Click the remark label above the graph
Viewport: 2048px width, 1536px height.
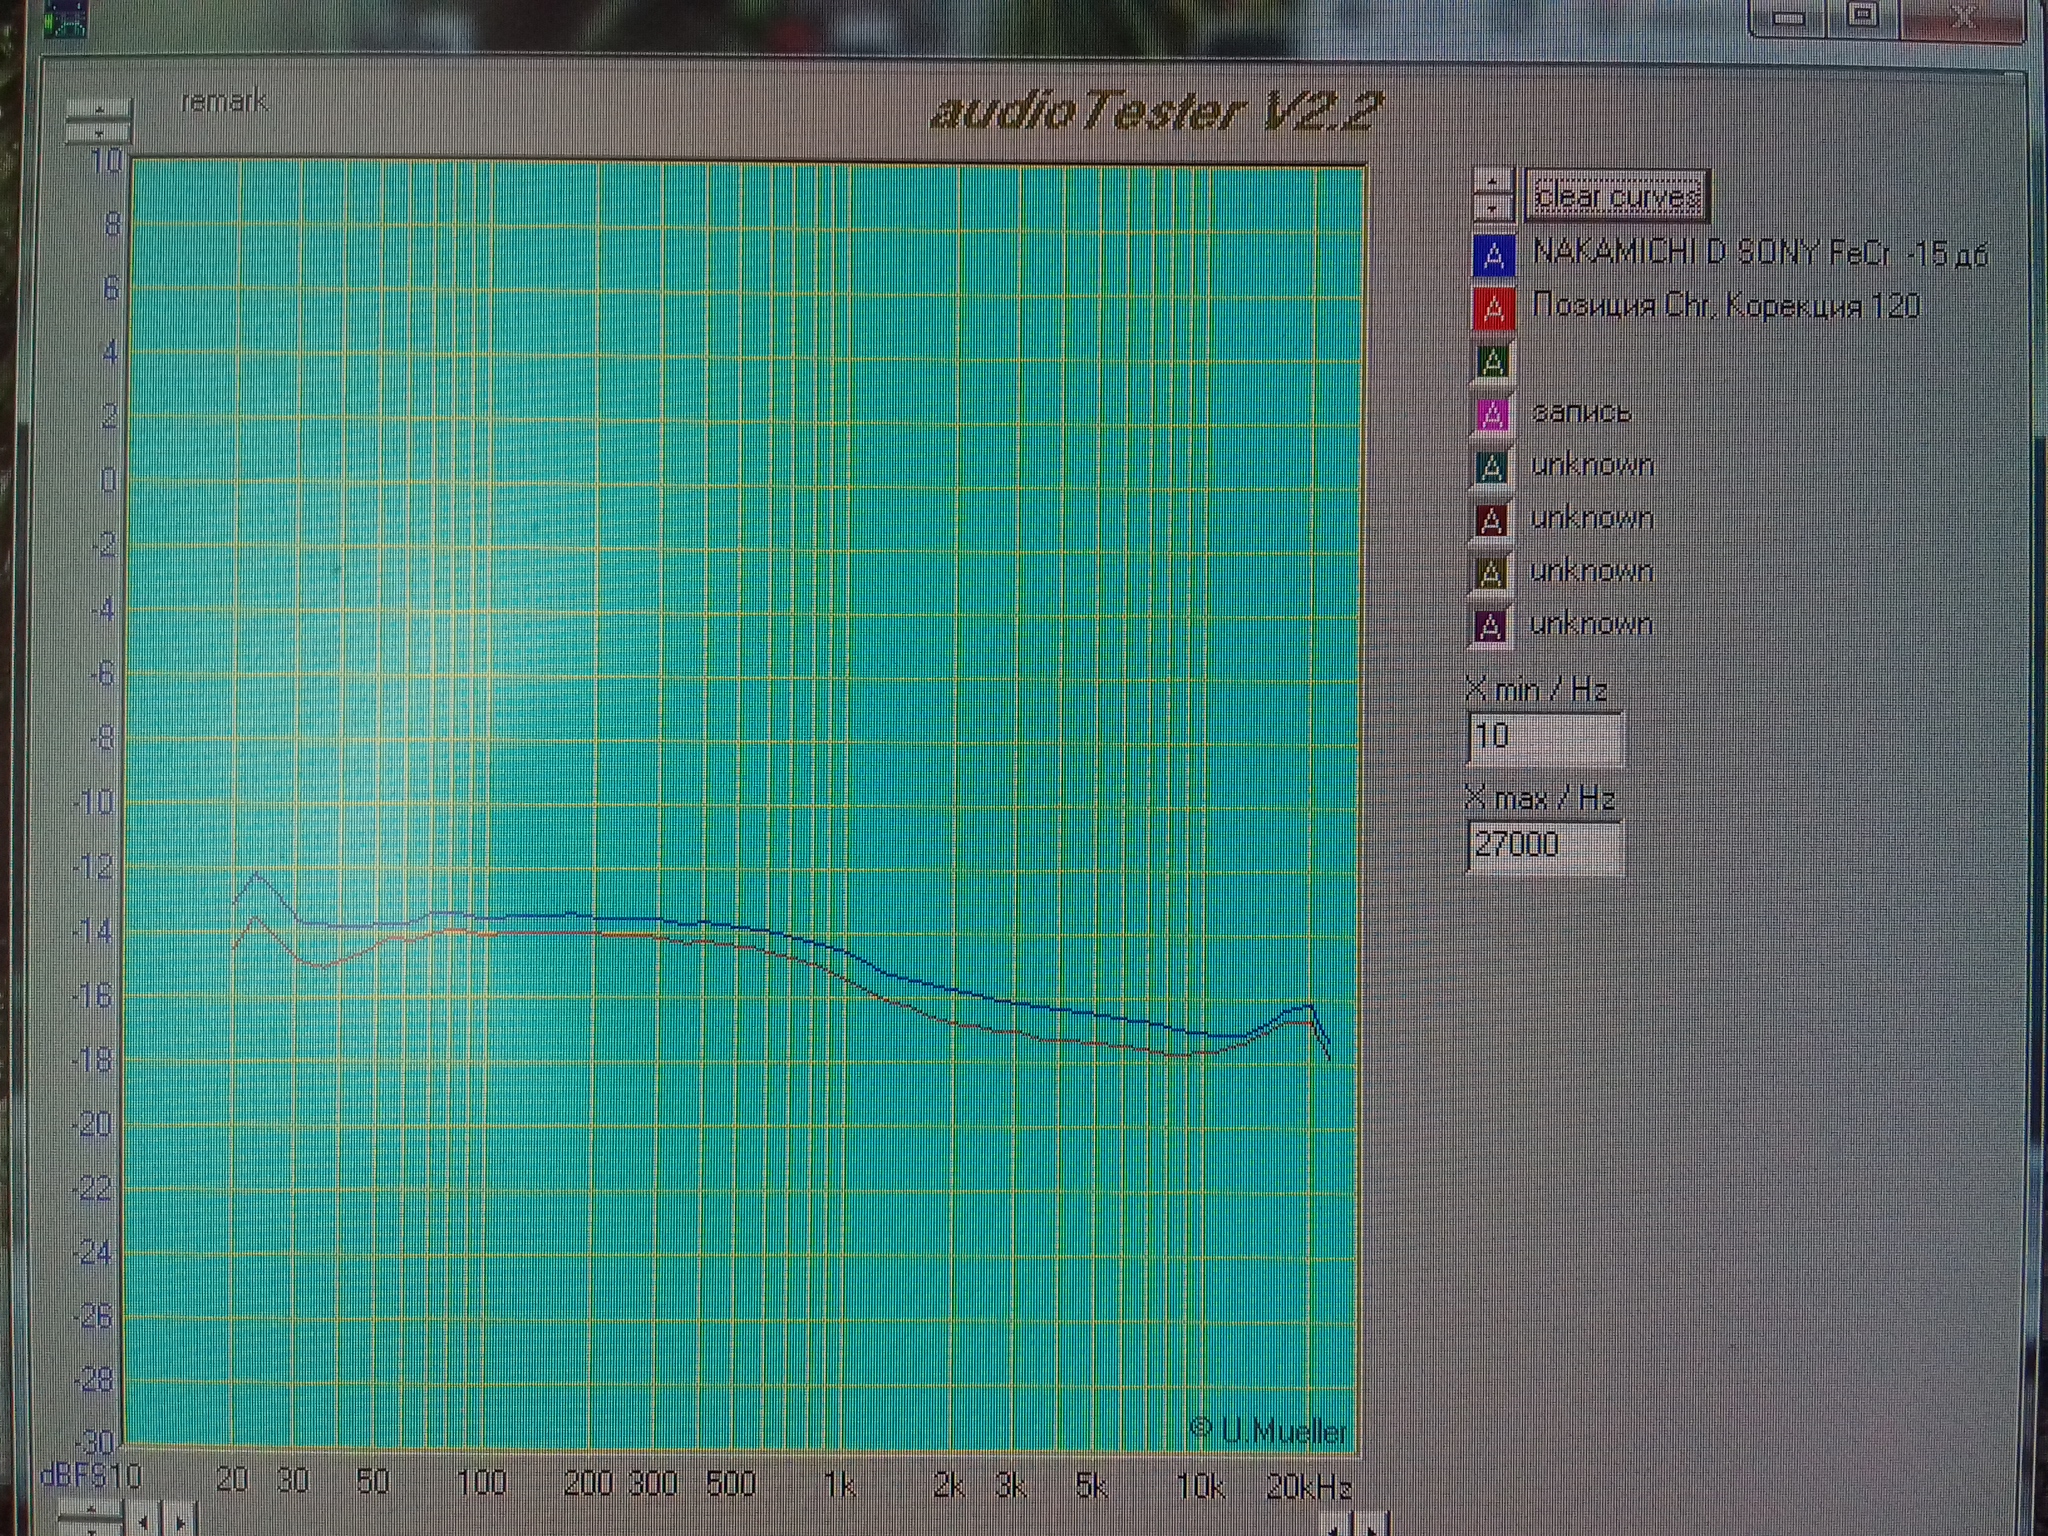pyautogui.click(x=224, y=102)
